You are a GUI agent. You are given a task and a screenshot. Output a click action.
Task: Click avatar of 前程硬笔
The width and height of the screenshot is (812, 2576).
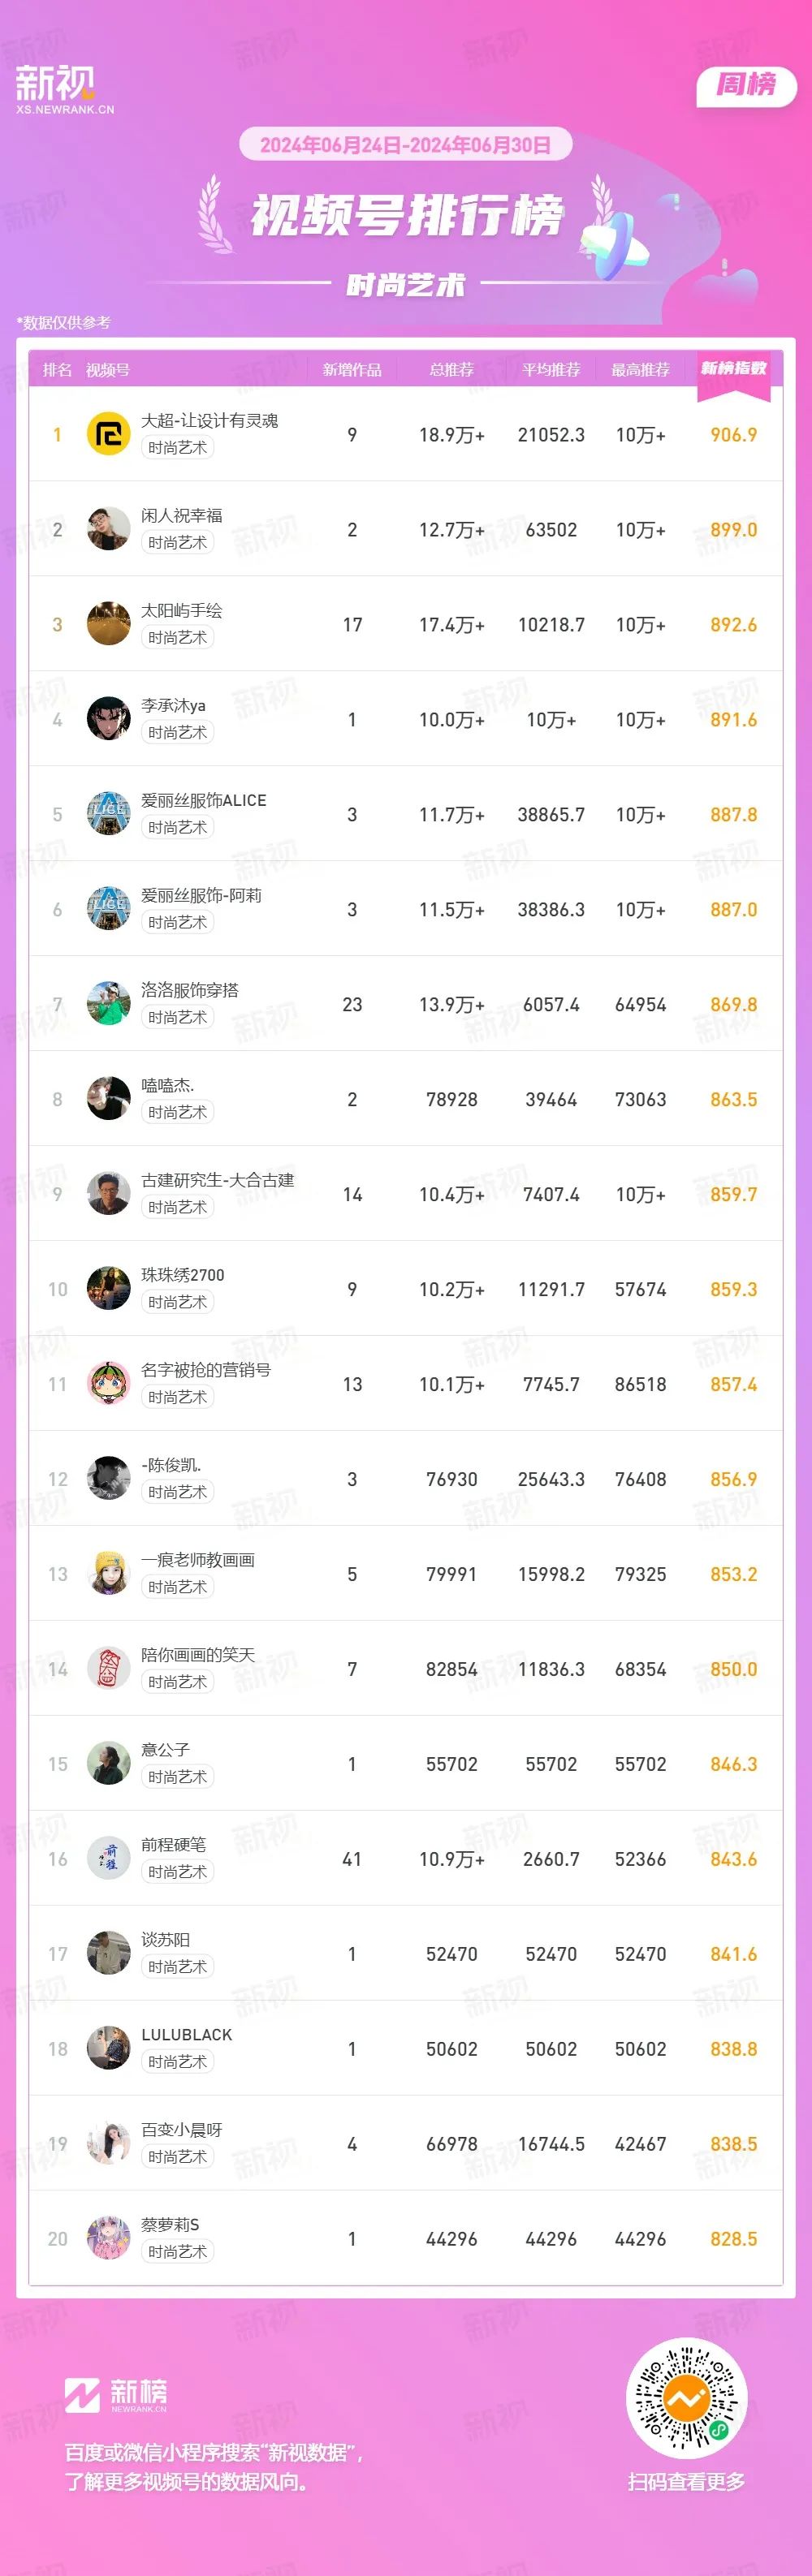(x=108, y=1859)
